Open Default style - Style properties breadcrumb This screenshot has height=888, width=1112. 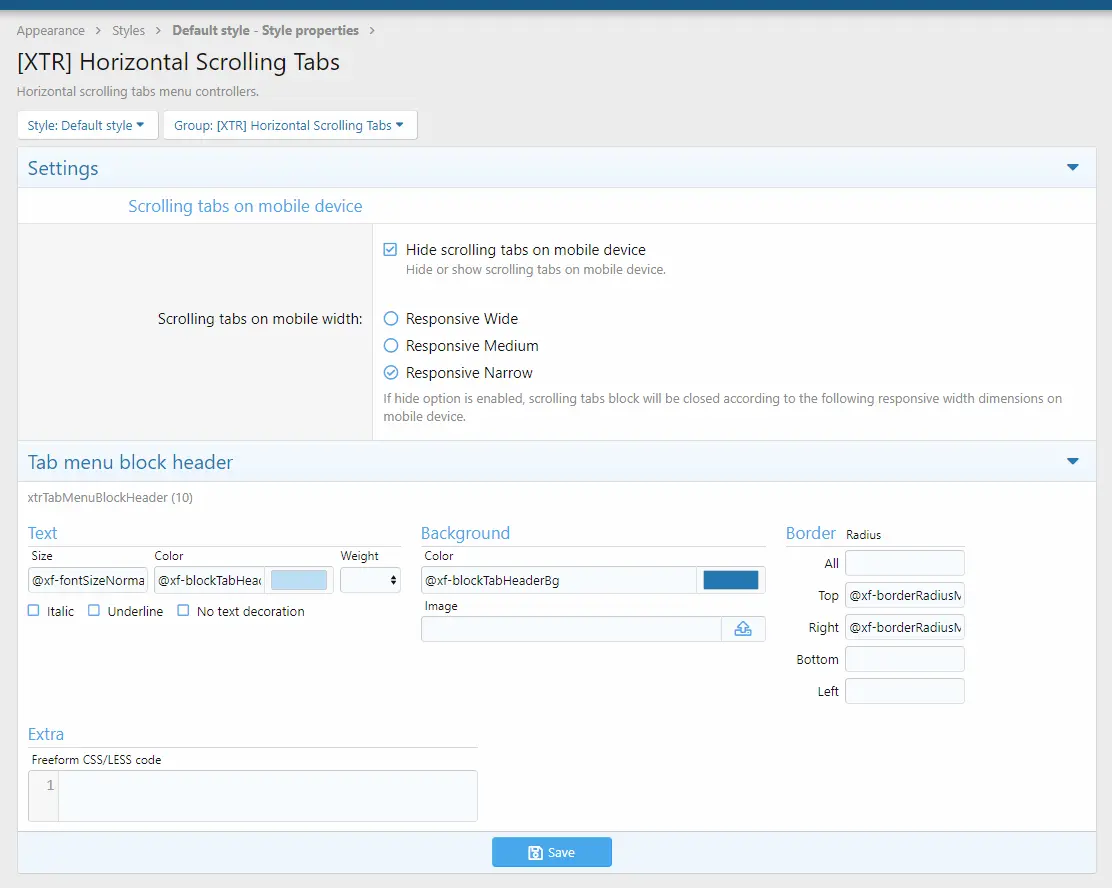coord(265,31)
